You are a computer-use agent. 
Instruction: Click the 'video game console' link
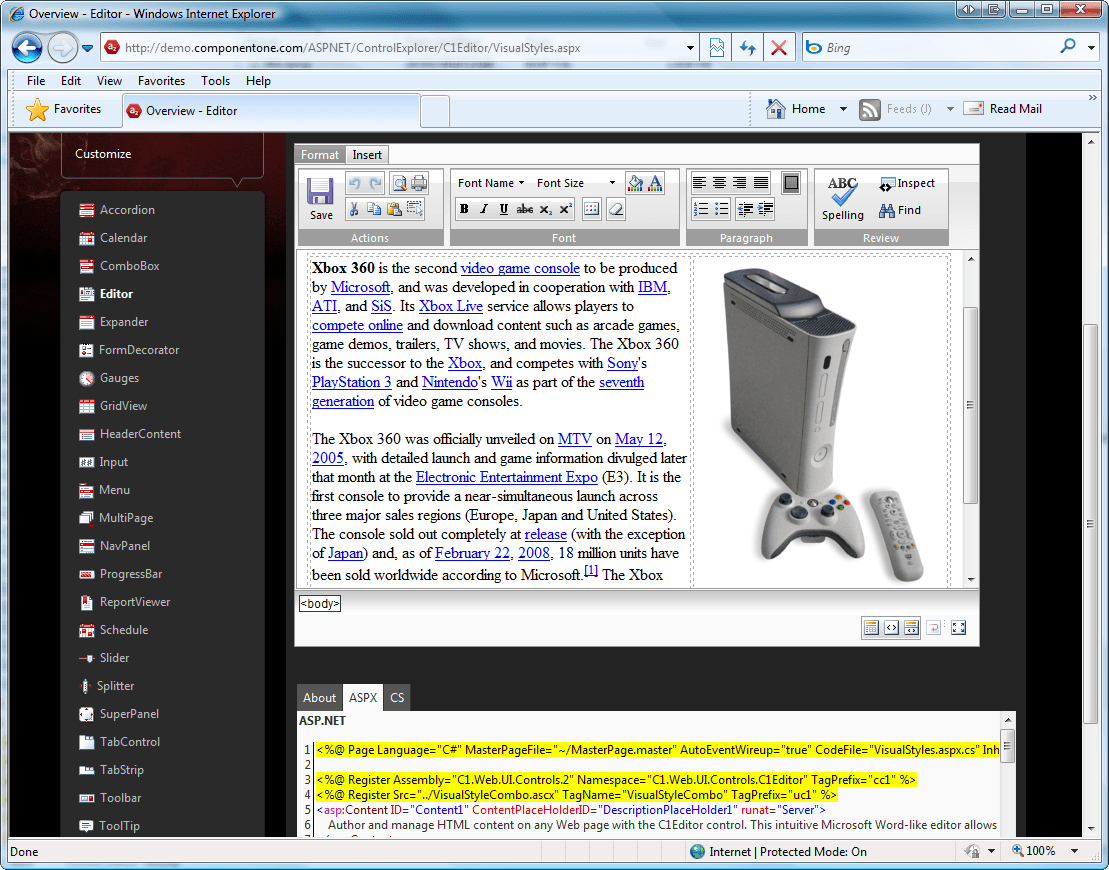520,268
